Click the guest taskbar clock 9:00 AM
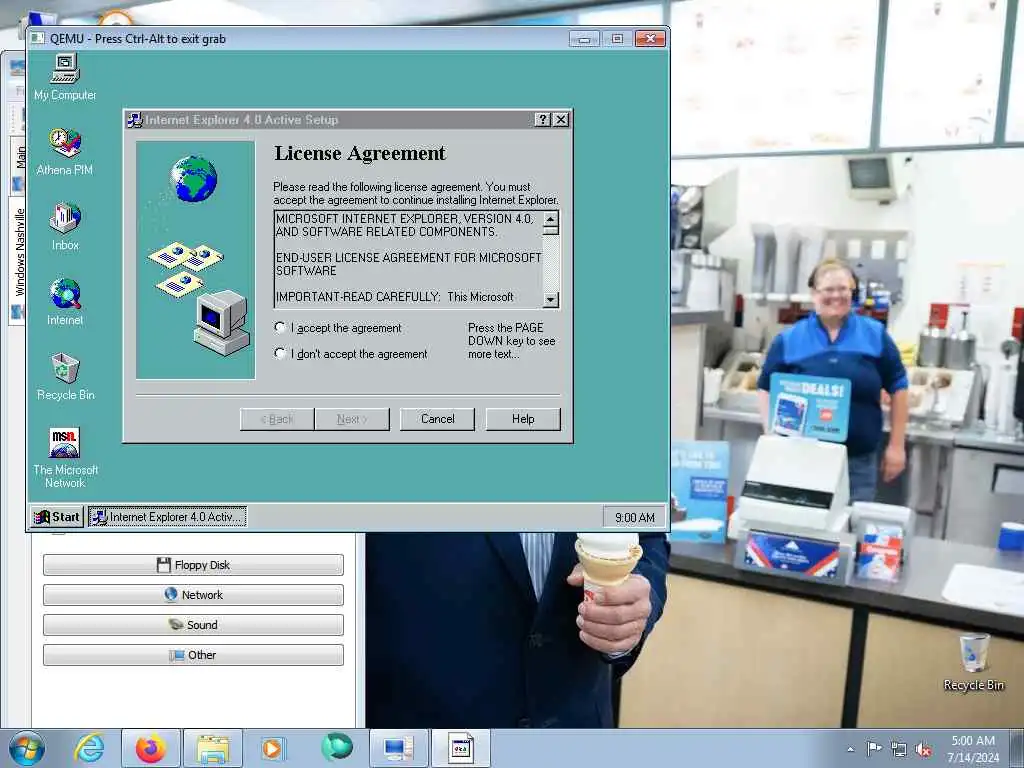The height and width of the screenshot is (768, 1024). click(x=634, y=517)
